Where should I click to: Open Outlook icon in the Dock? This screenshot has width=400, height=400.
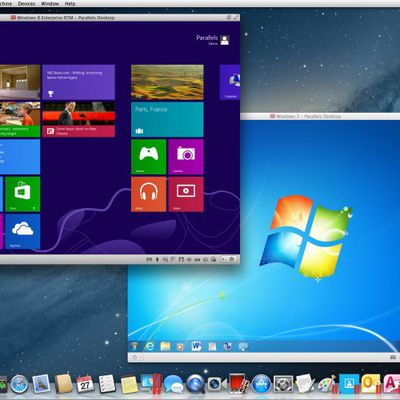point(371,384)
